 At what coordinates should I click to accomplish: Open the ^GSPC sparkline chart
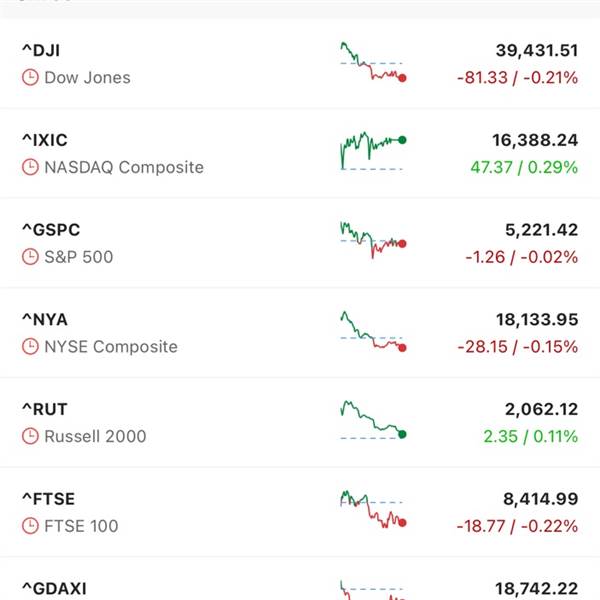373,240
